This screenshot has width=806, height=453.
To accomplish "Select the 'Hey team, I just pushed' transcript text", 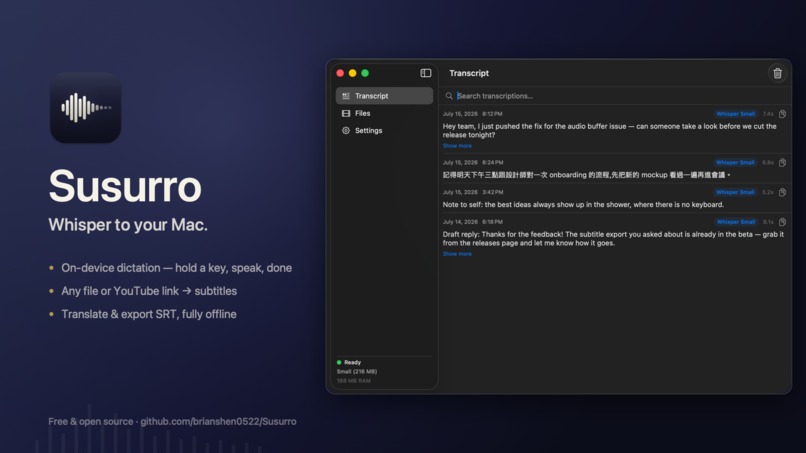I will pyautogui.click(x=609, y=131).
